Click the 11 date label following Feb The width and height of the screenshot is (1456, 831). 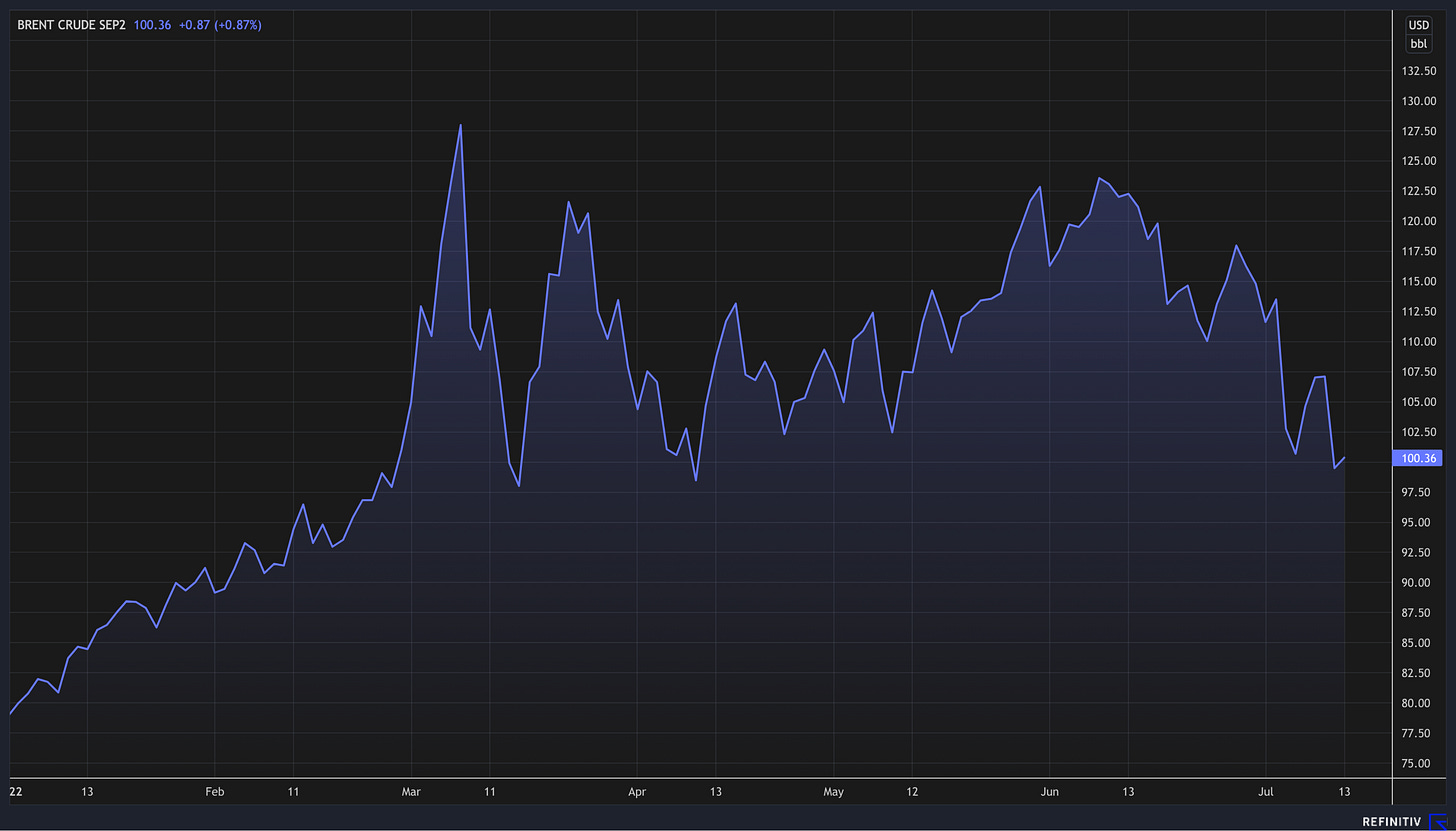293,791
